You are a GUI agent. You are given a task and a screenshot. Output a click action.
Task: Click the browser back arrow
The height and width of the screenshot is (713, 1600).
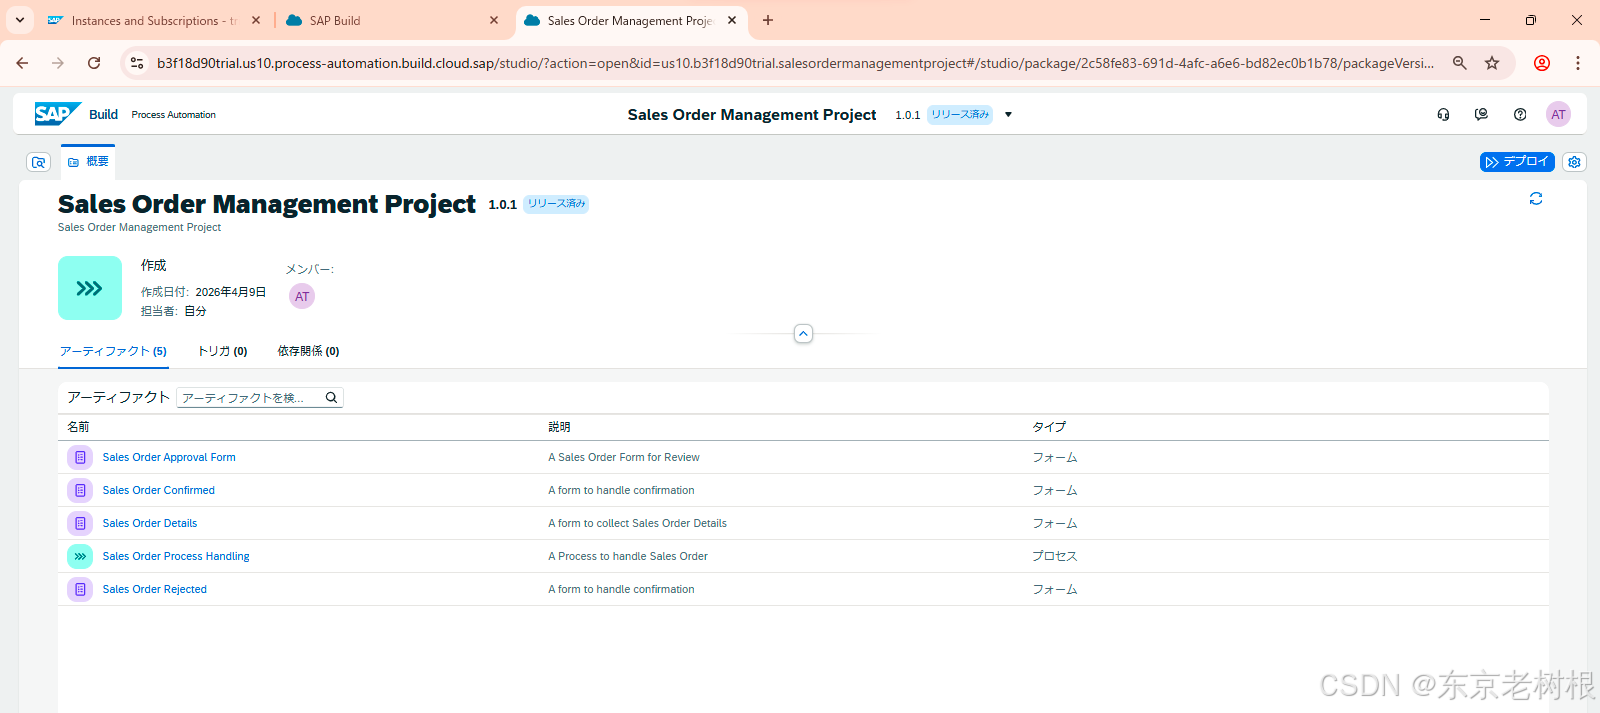pos(22,63)
